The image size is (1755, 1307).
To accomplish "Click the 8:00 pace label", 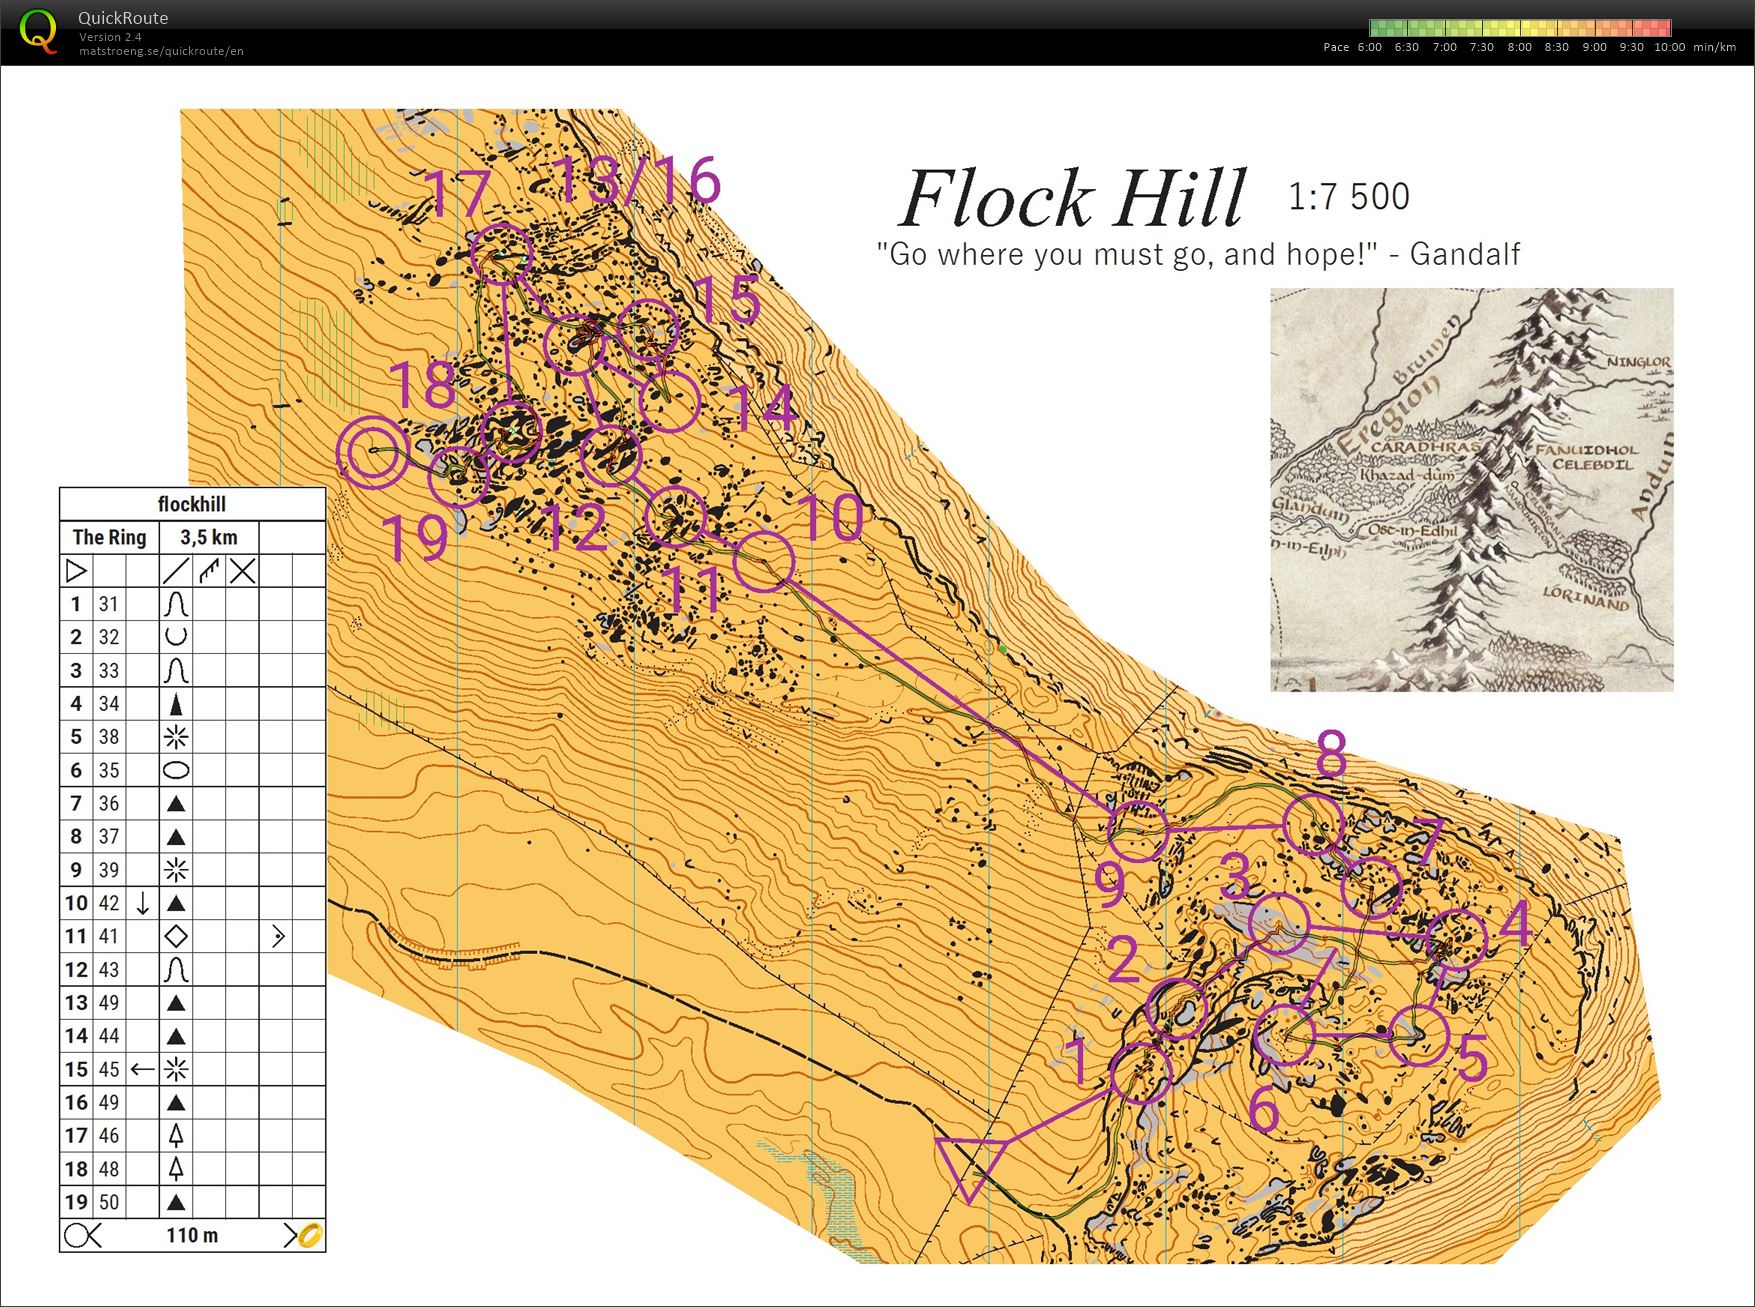I will pyautogui.click(x=1519, y=47).
